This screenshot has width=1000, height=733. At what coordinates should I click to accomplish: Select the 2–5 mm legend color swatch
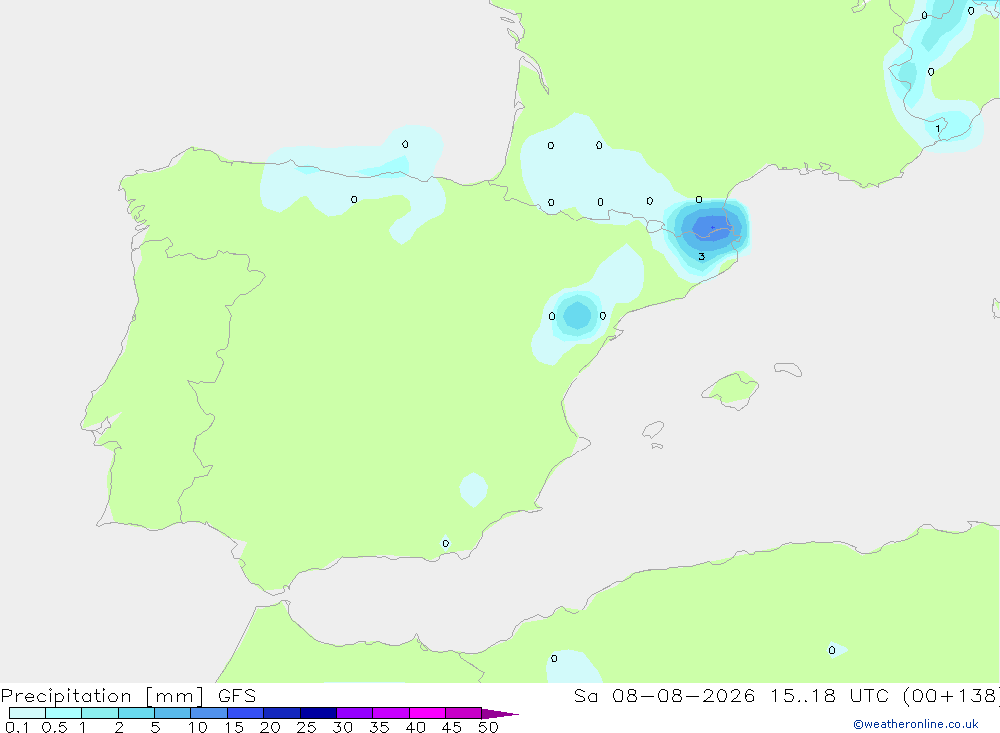[x=136, y=713]
